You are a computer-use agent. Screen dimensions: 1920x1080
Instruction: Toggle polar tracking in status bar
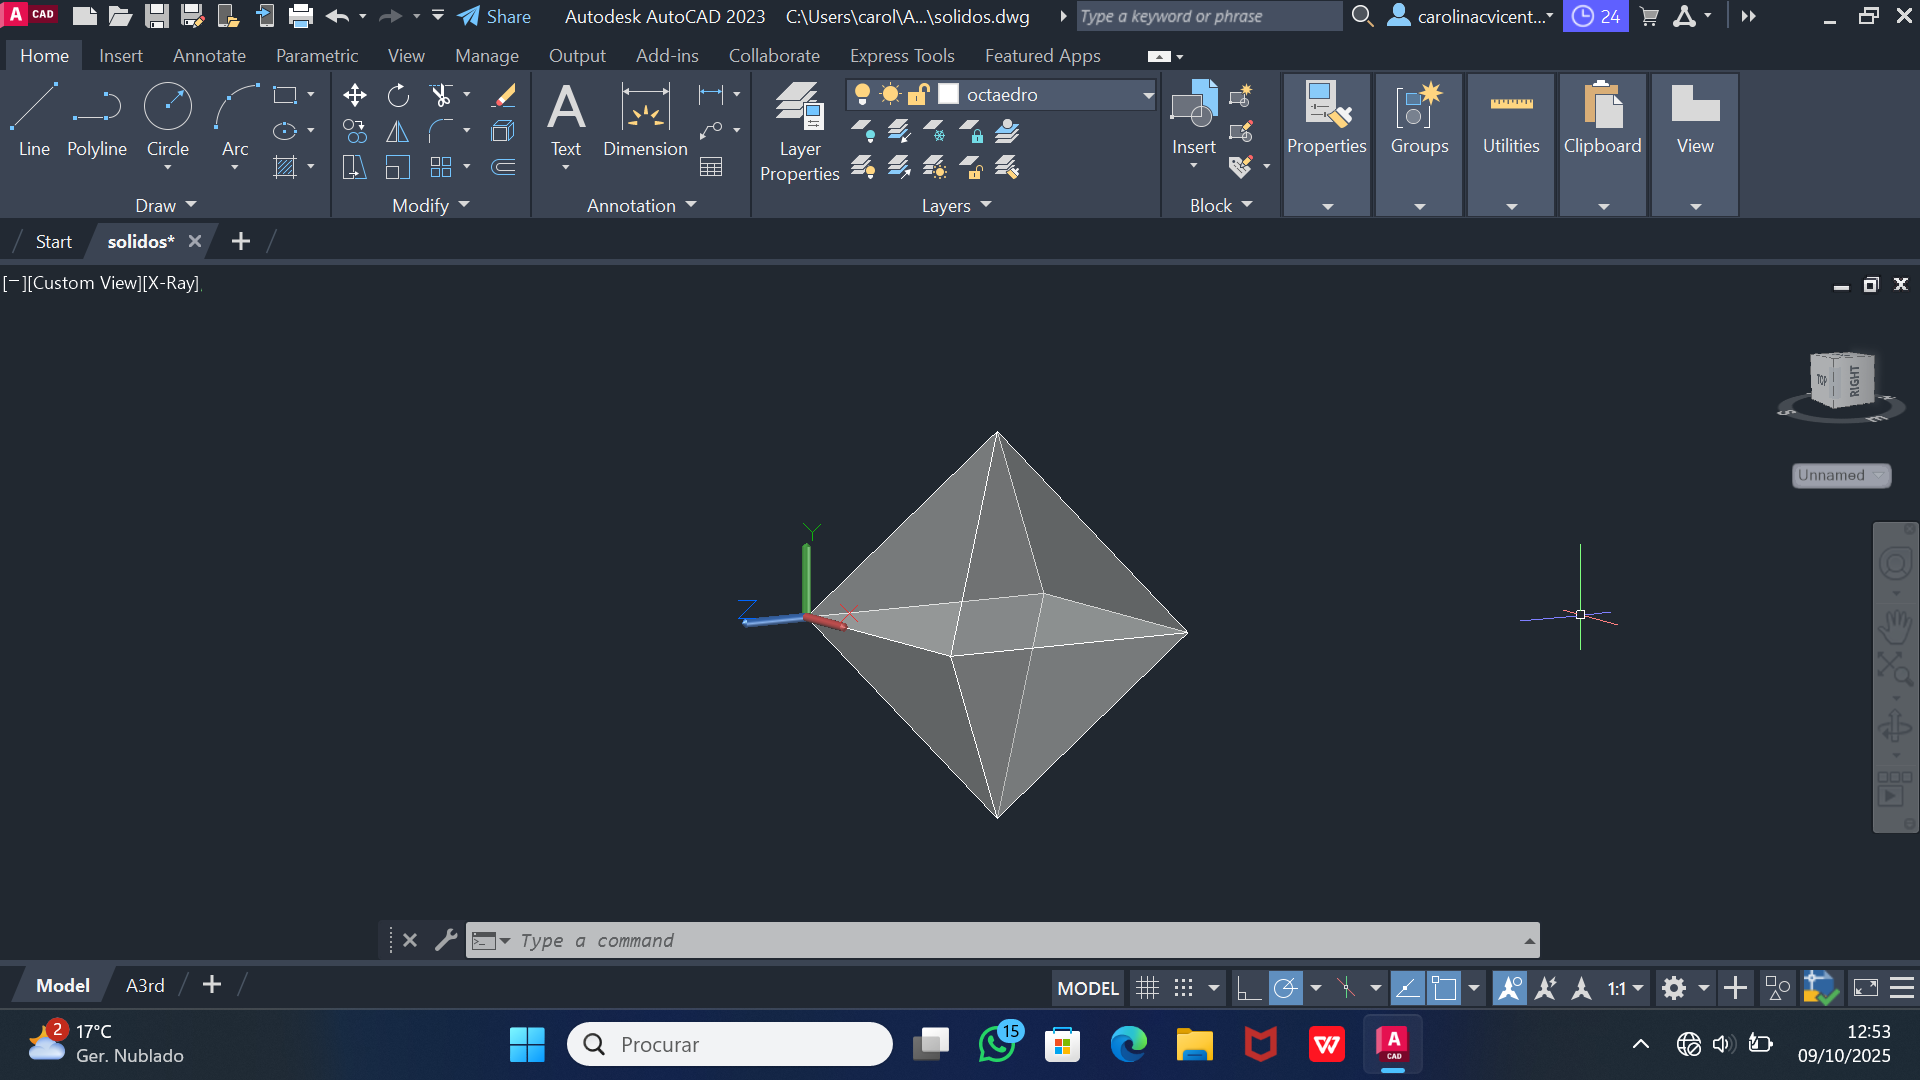tap(1285, 989)
